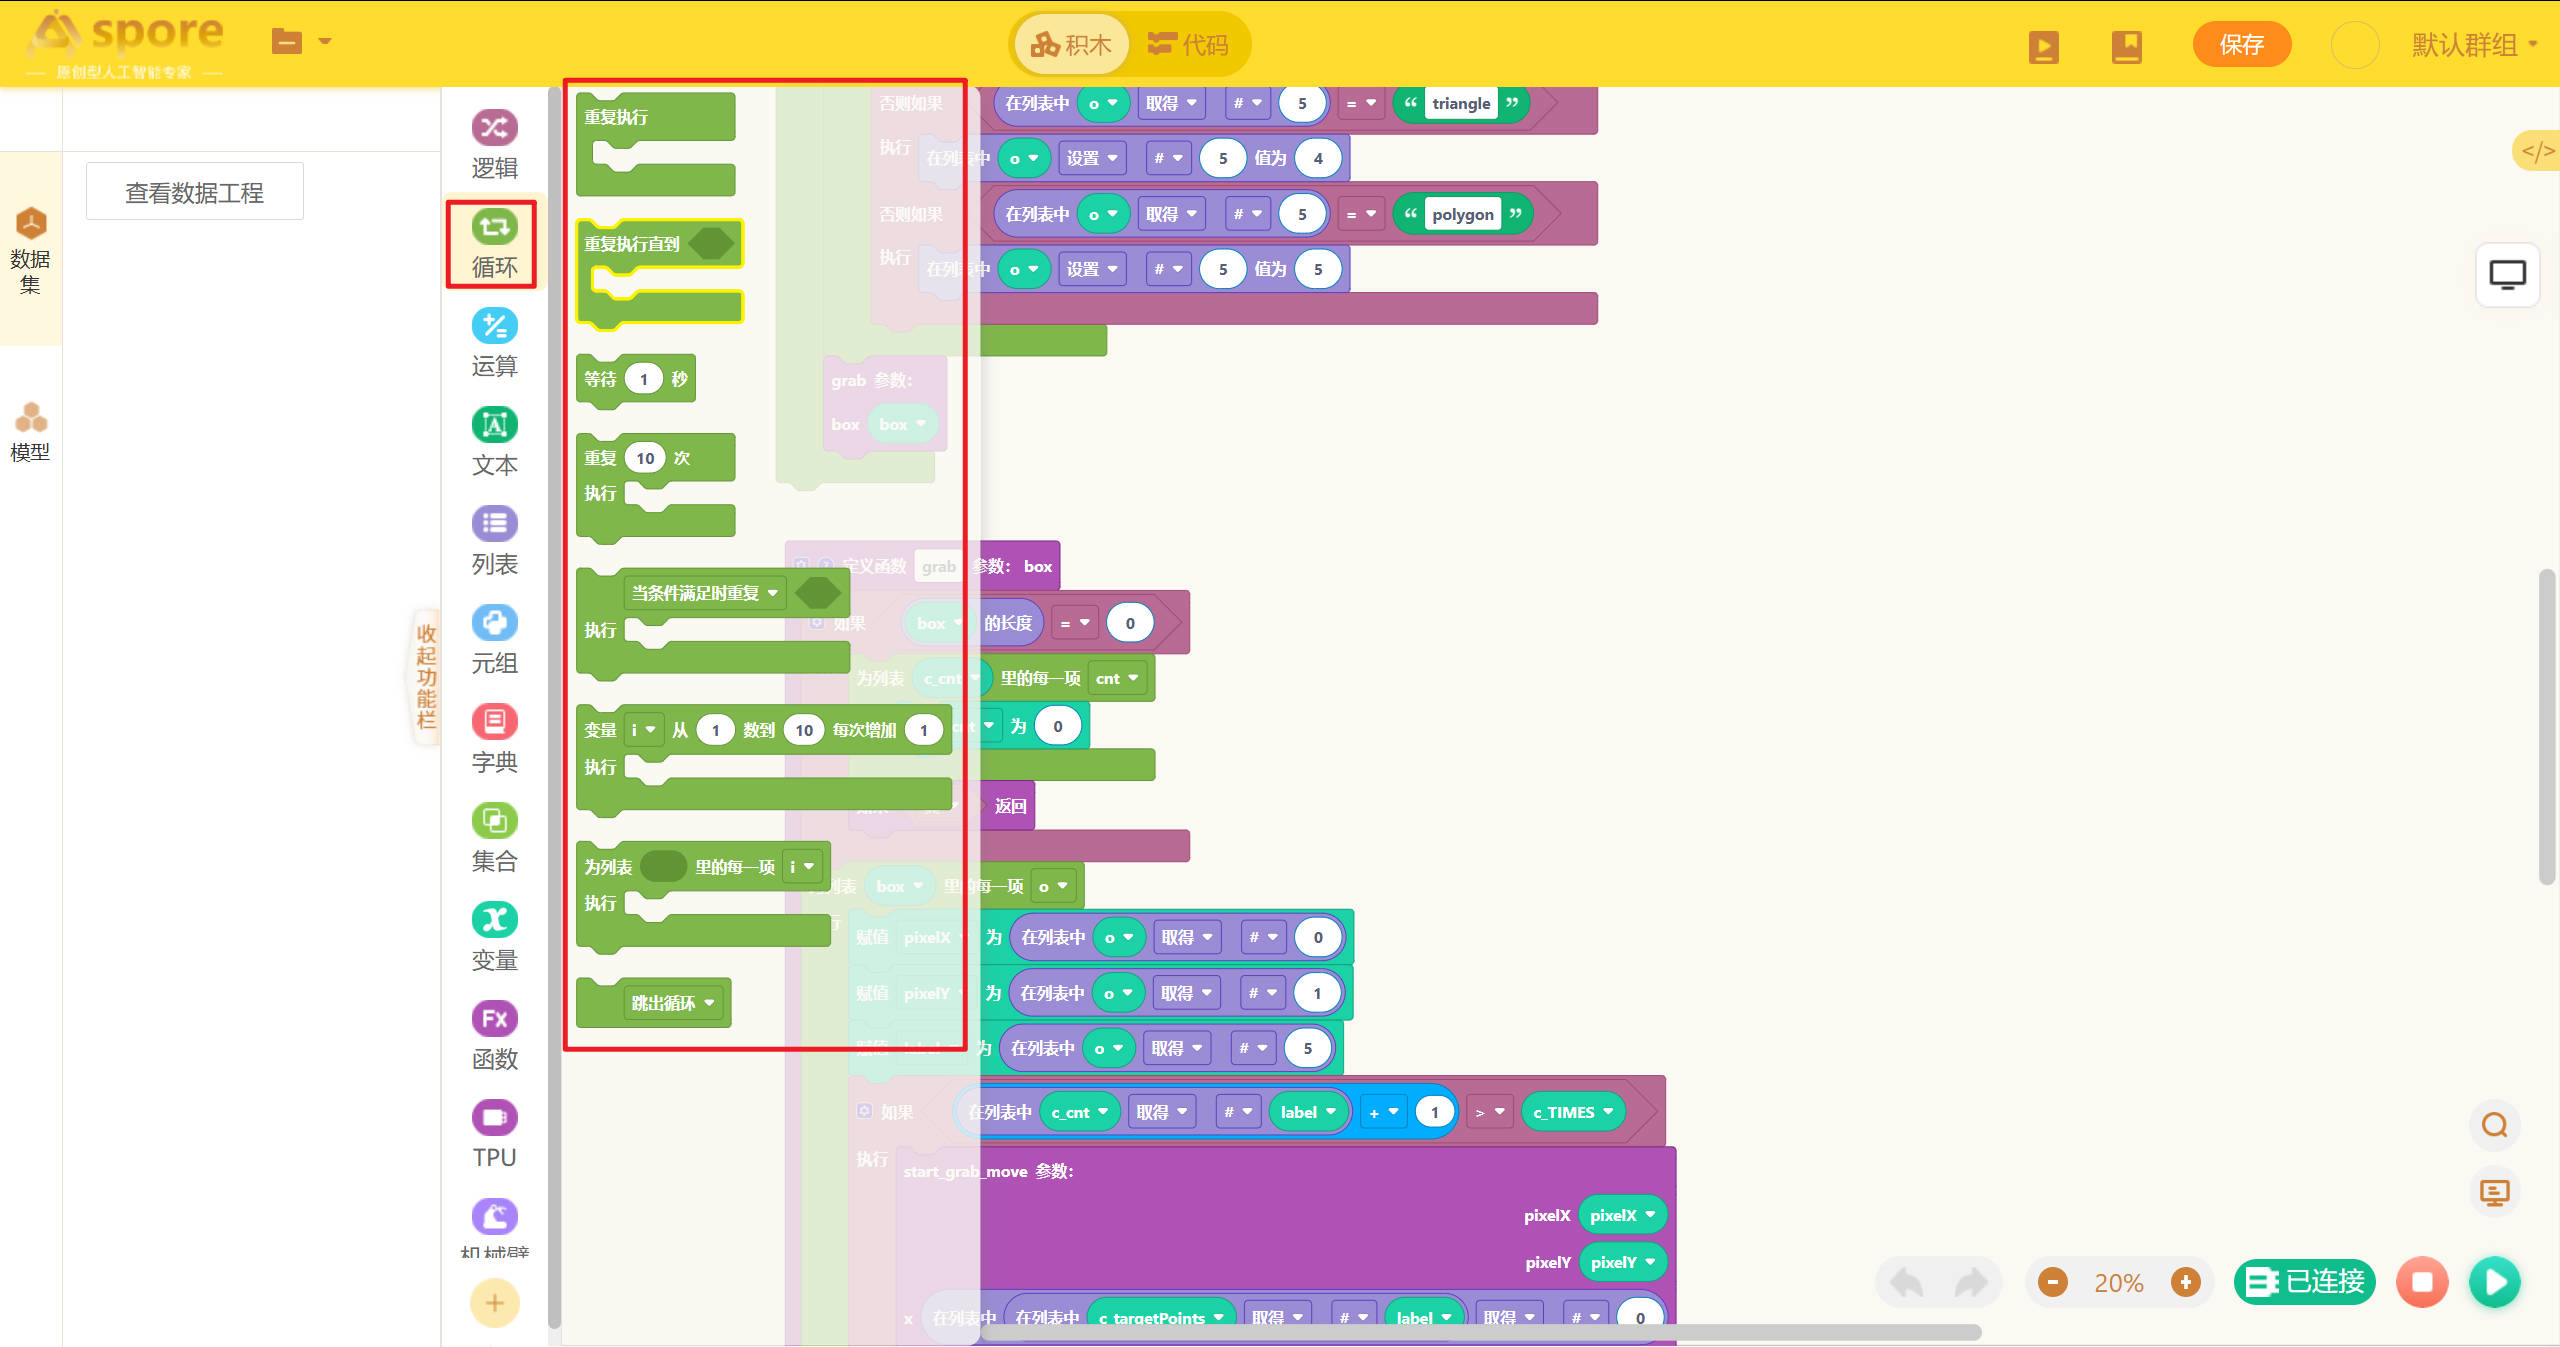Switch to the 模型 model sidebar tab
The height and width of the screenshot is (1347, 2560).
click(x=30, y=431)
